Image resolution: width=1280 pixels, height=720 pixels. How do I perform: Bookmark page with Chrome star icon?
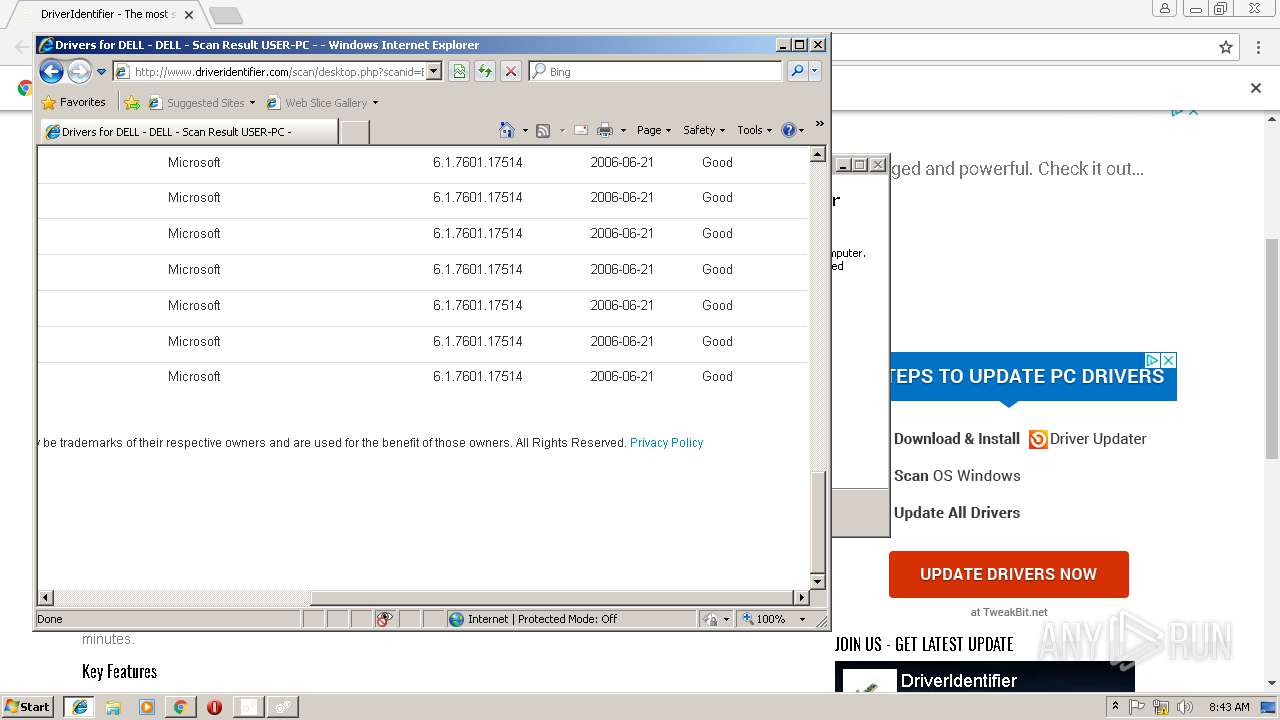(x=1226, y=47)
